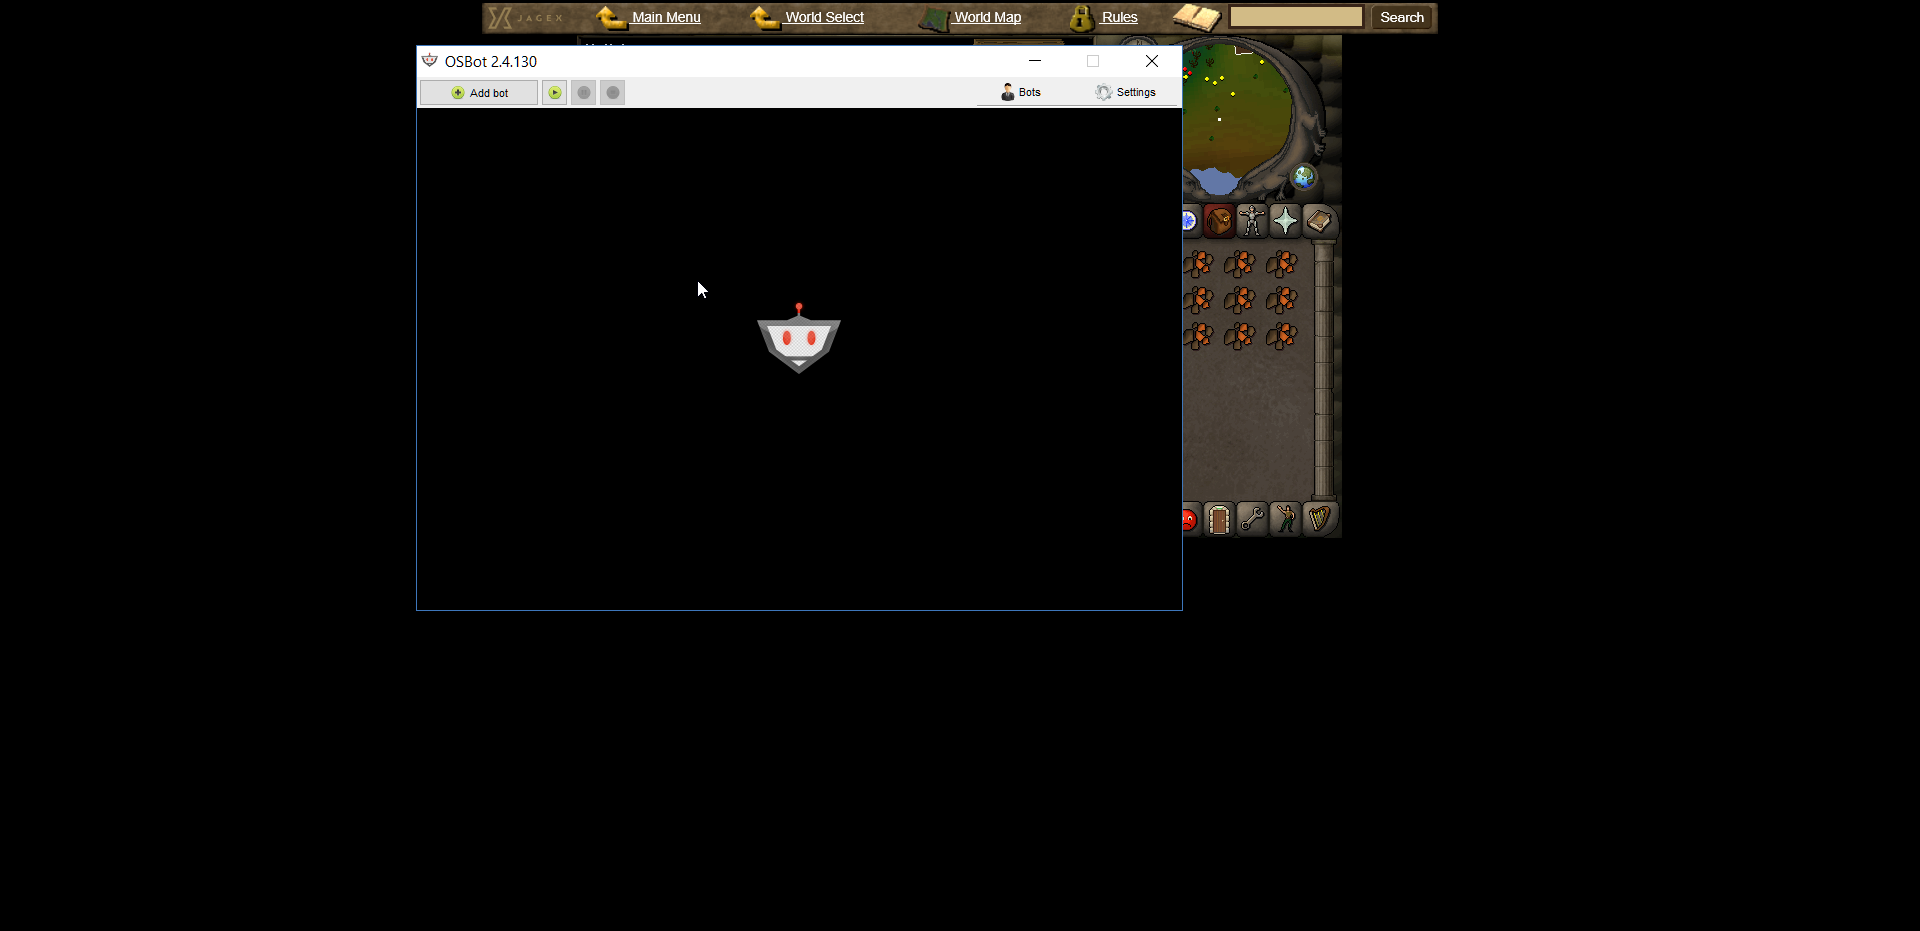Close the OSBot window

pyautogui.click(x=1152, y=61)
